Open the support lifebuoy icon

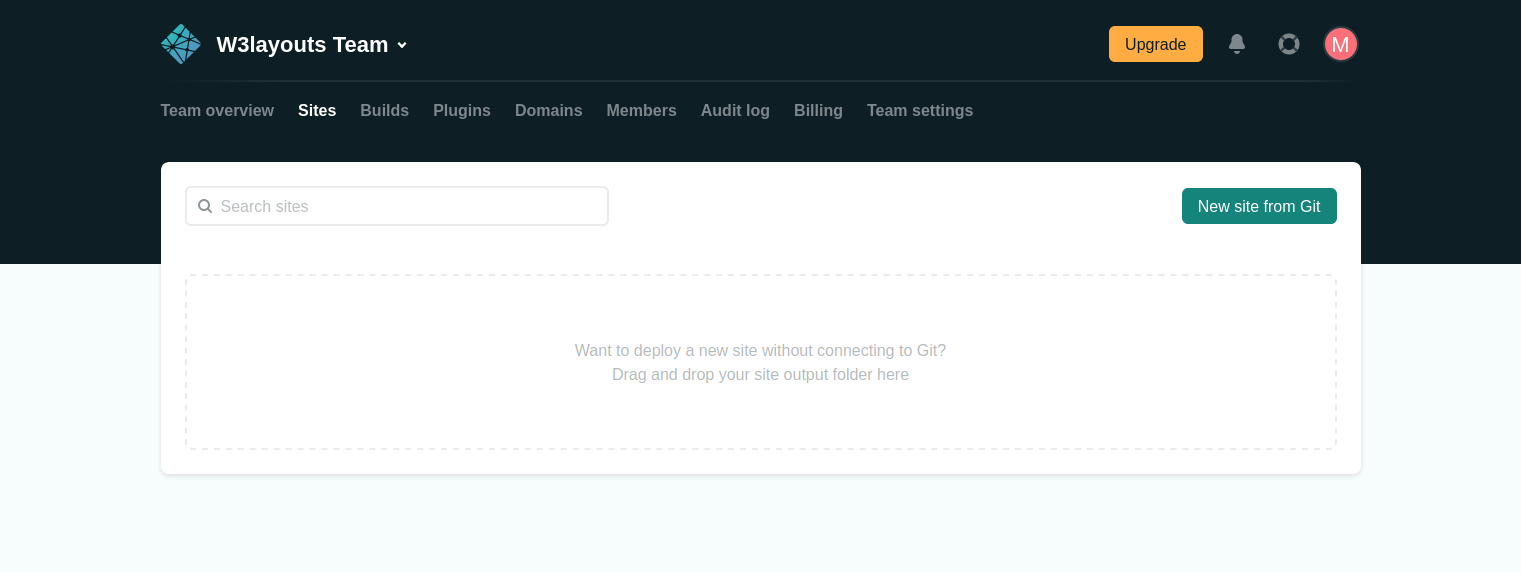coord(1289,44)
